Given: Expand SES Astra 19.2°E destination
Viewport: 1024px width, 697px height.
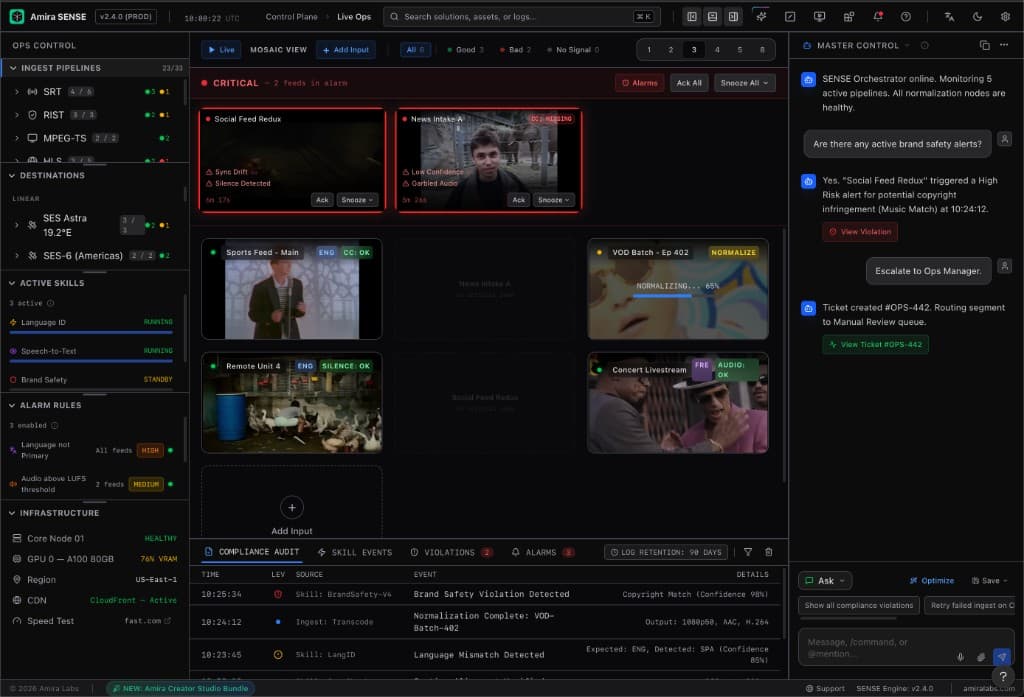Looking at the screenshot, I should [x=17, y=225].
